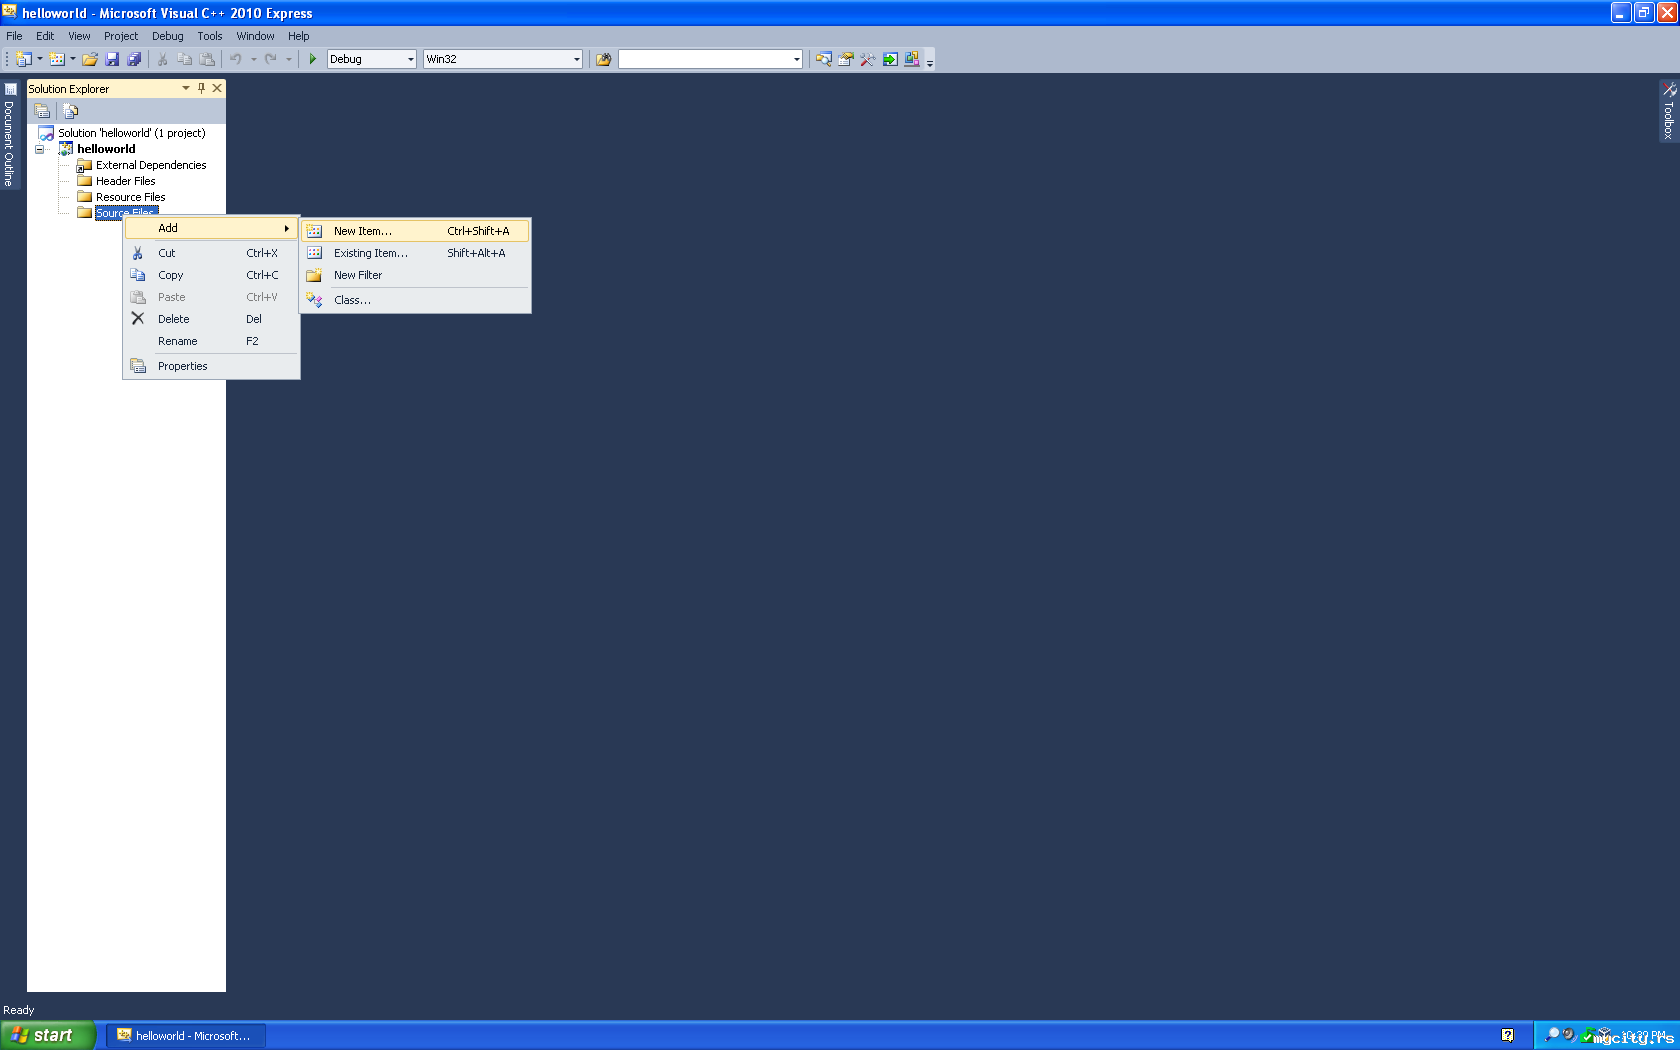Click the New Project toolbar icon
The width and height of the screenshot is (1680, 1050).
pyautogui.click(x=24, y=59)
